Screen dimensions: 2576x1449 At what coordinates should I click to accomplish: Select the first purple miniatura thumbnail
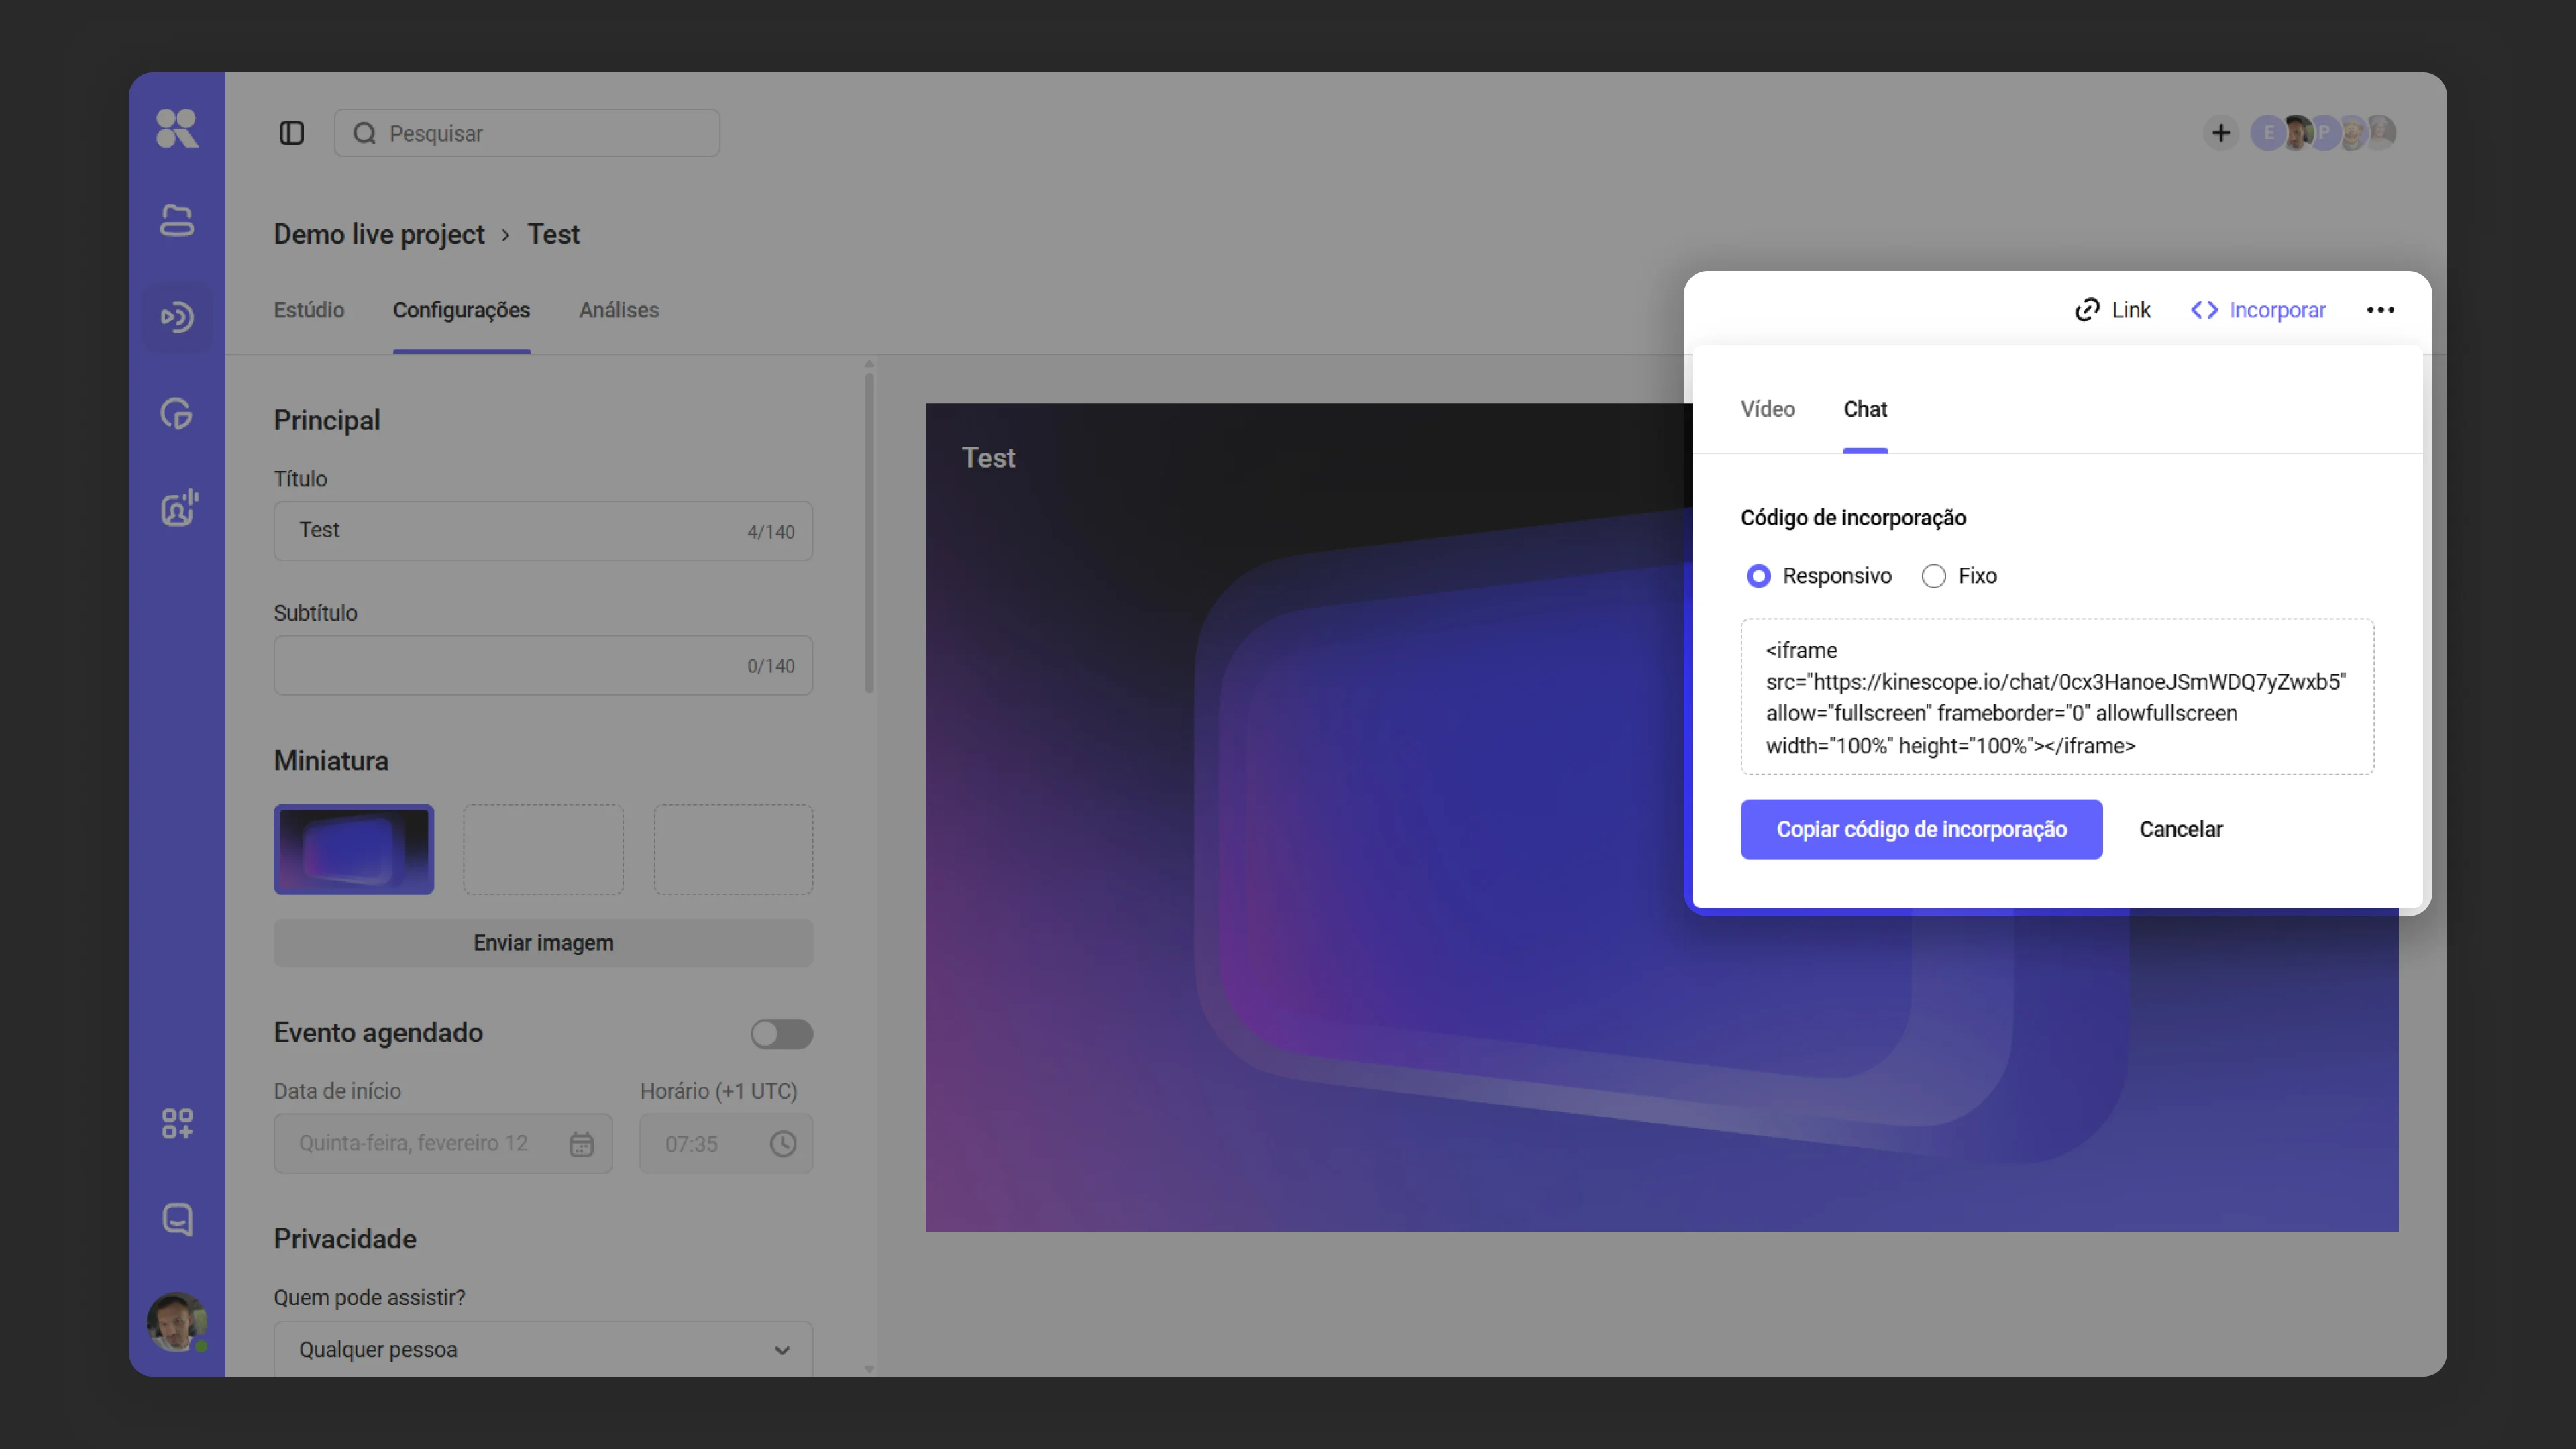click(354, 849)
